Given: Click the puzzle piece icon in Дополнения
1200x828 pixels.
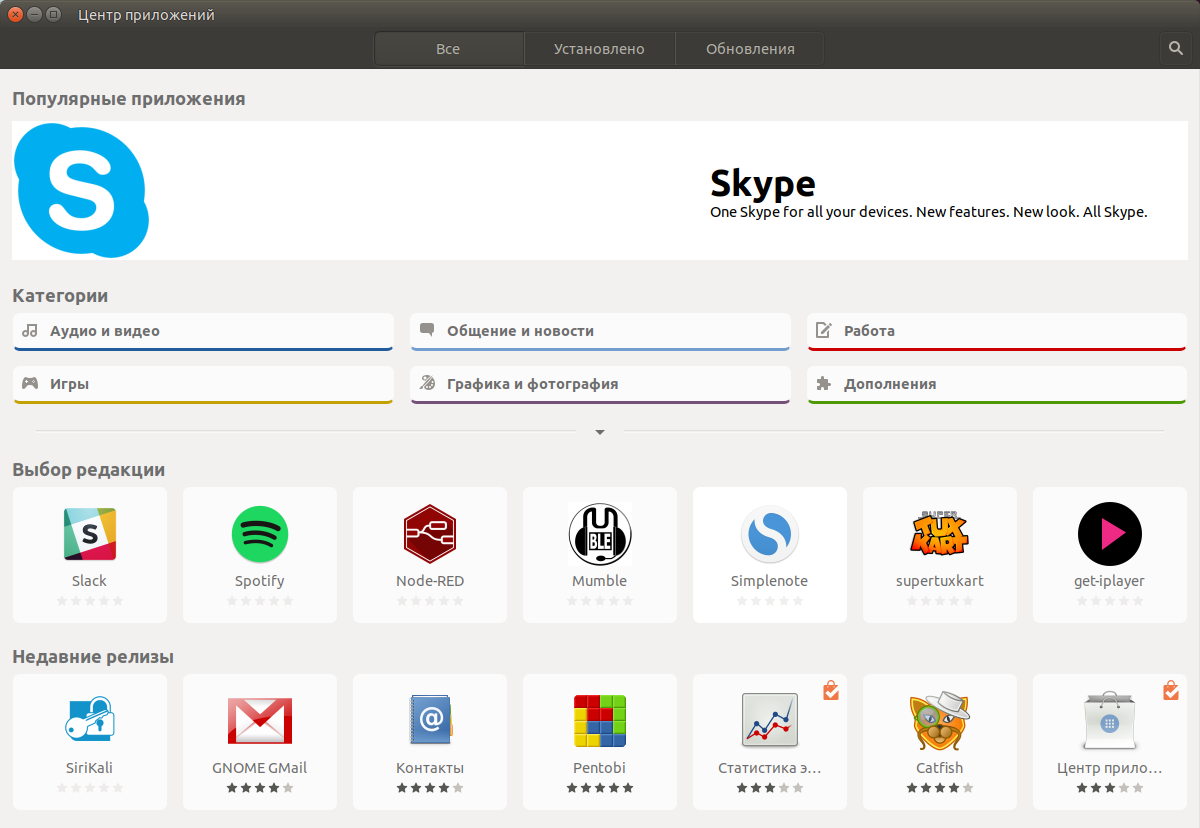Looking at the screenshot, I should click(824, 383).
